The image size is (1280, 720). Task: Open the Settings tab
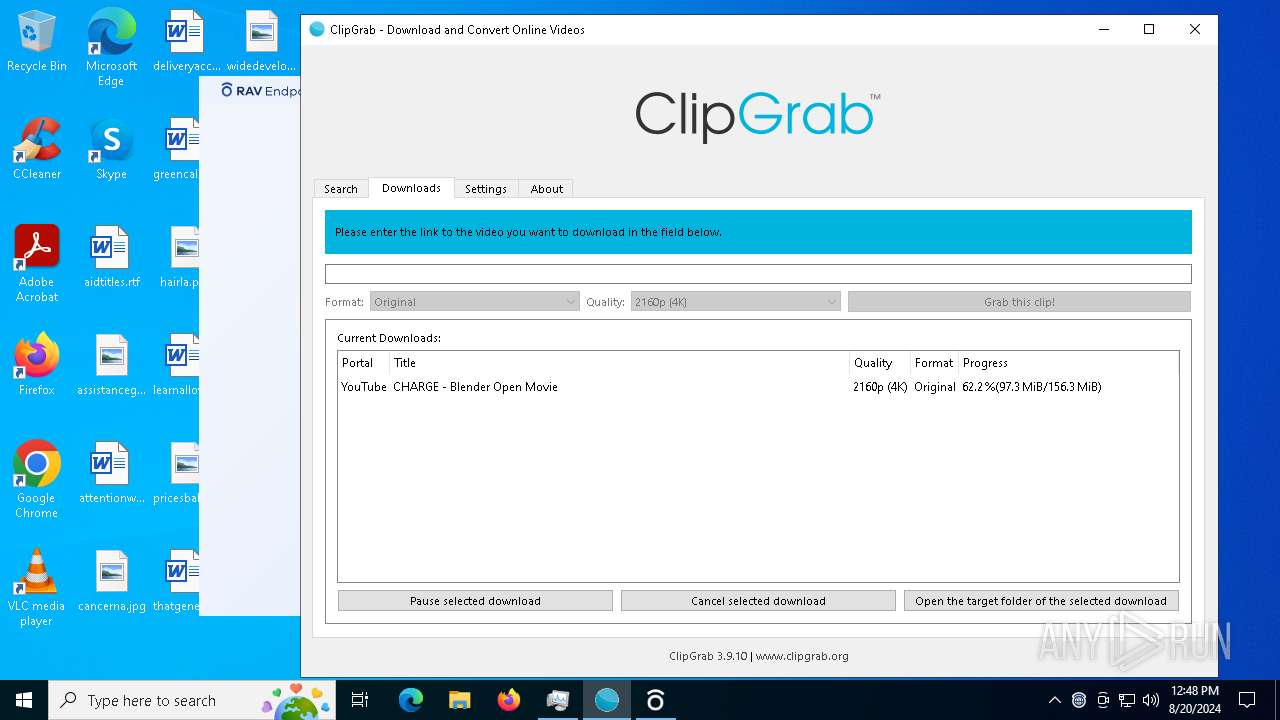(x=486, y=189)
